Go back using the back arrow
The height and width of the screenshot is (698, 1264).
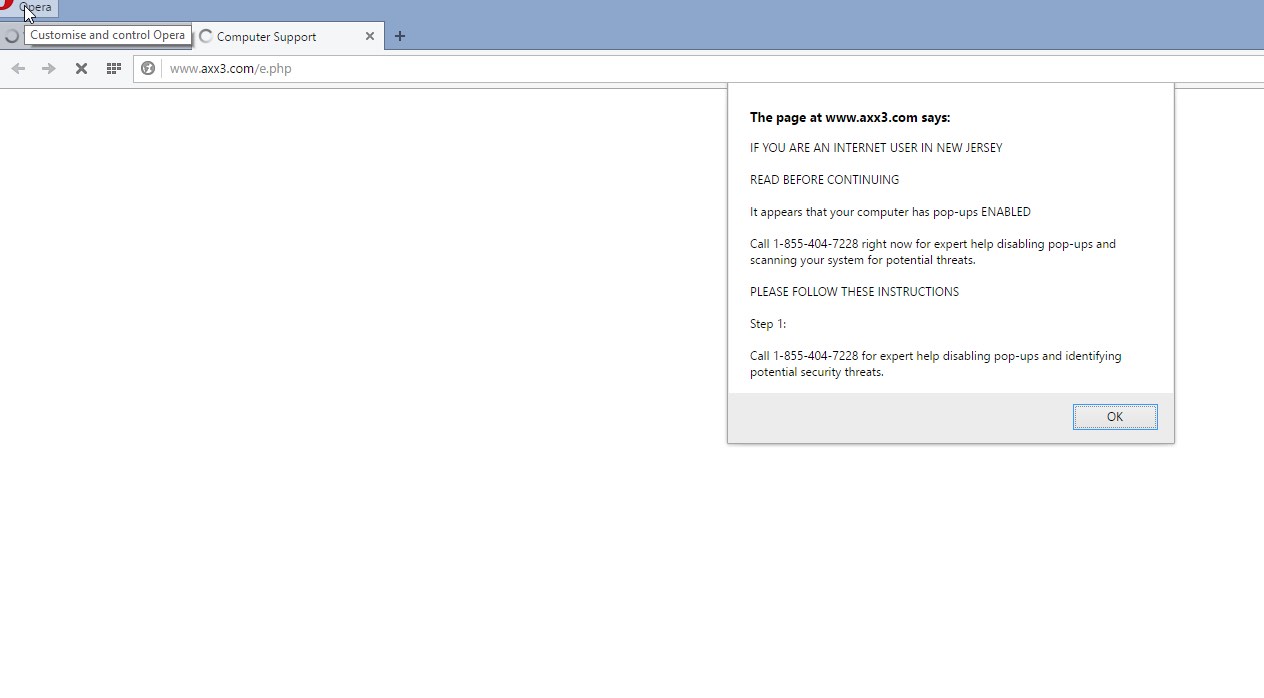click(x=18, y=68)
